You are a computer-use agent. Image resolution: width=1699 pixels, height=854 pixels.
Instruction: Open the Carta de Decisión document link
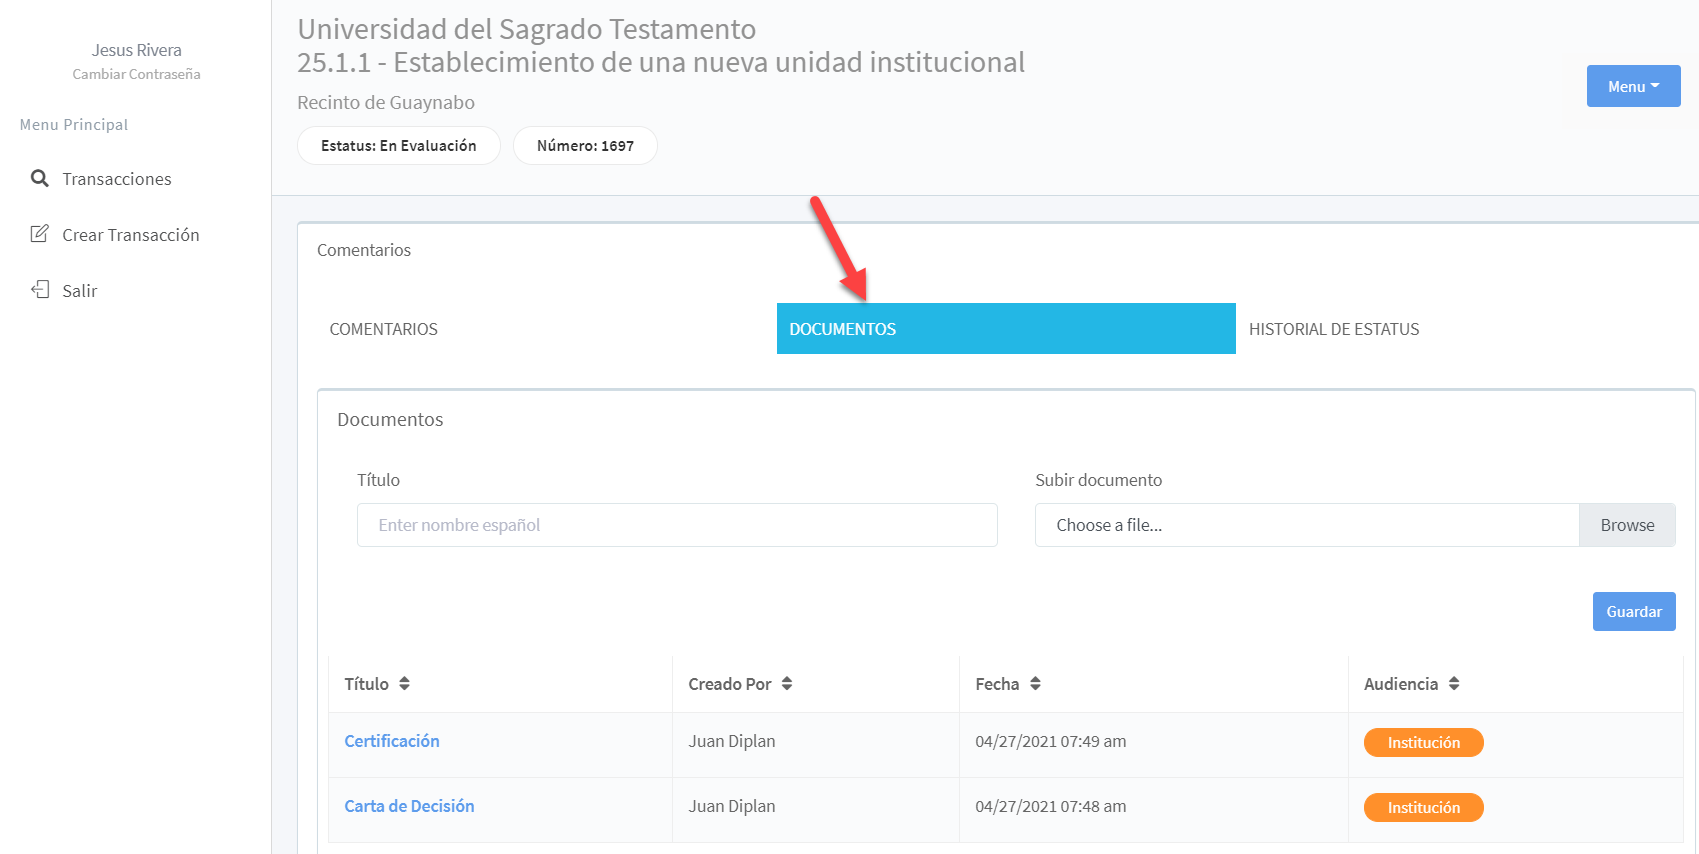[x=409, y=806]
